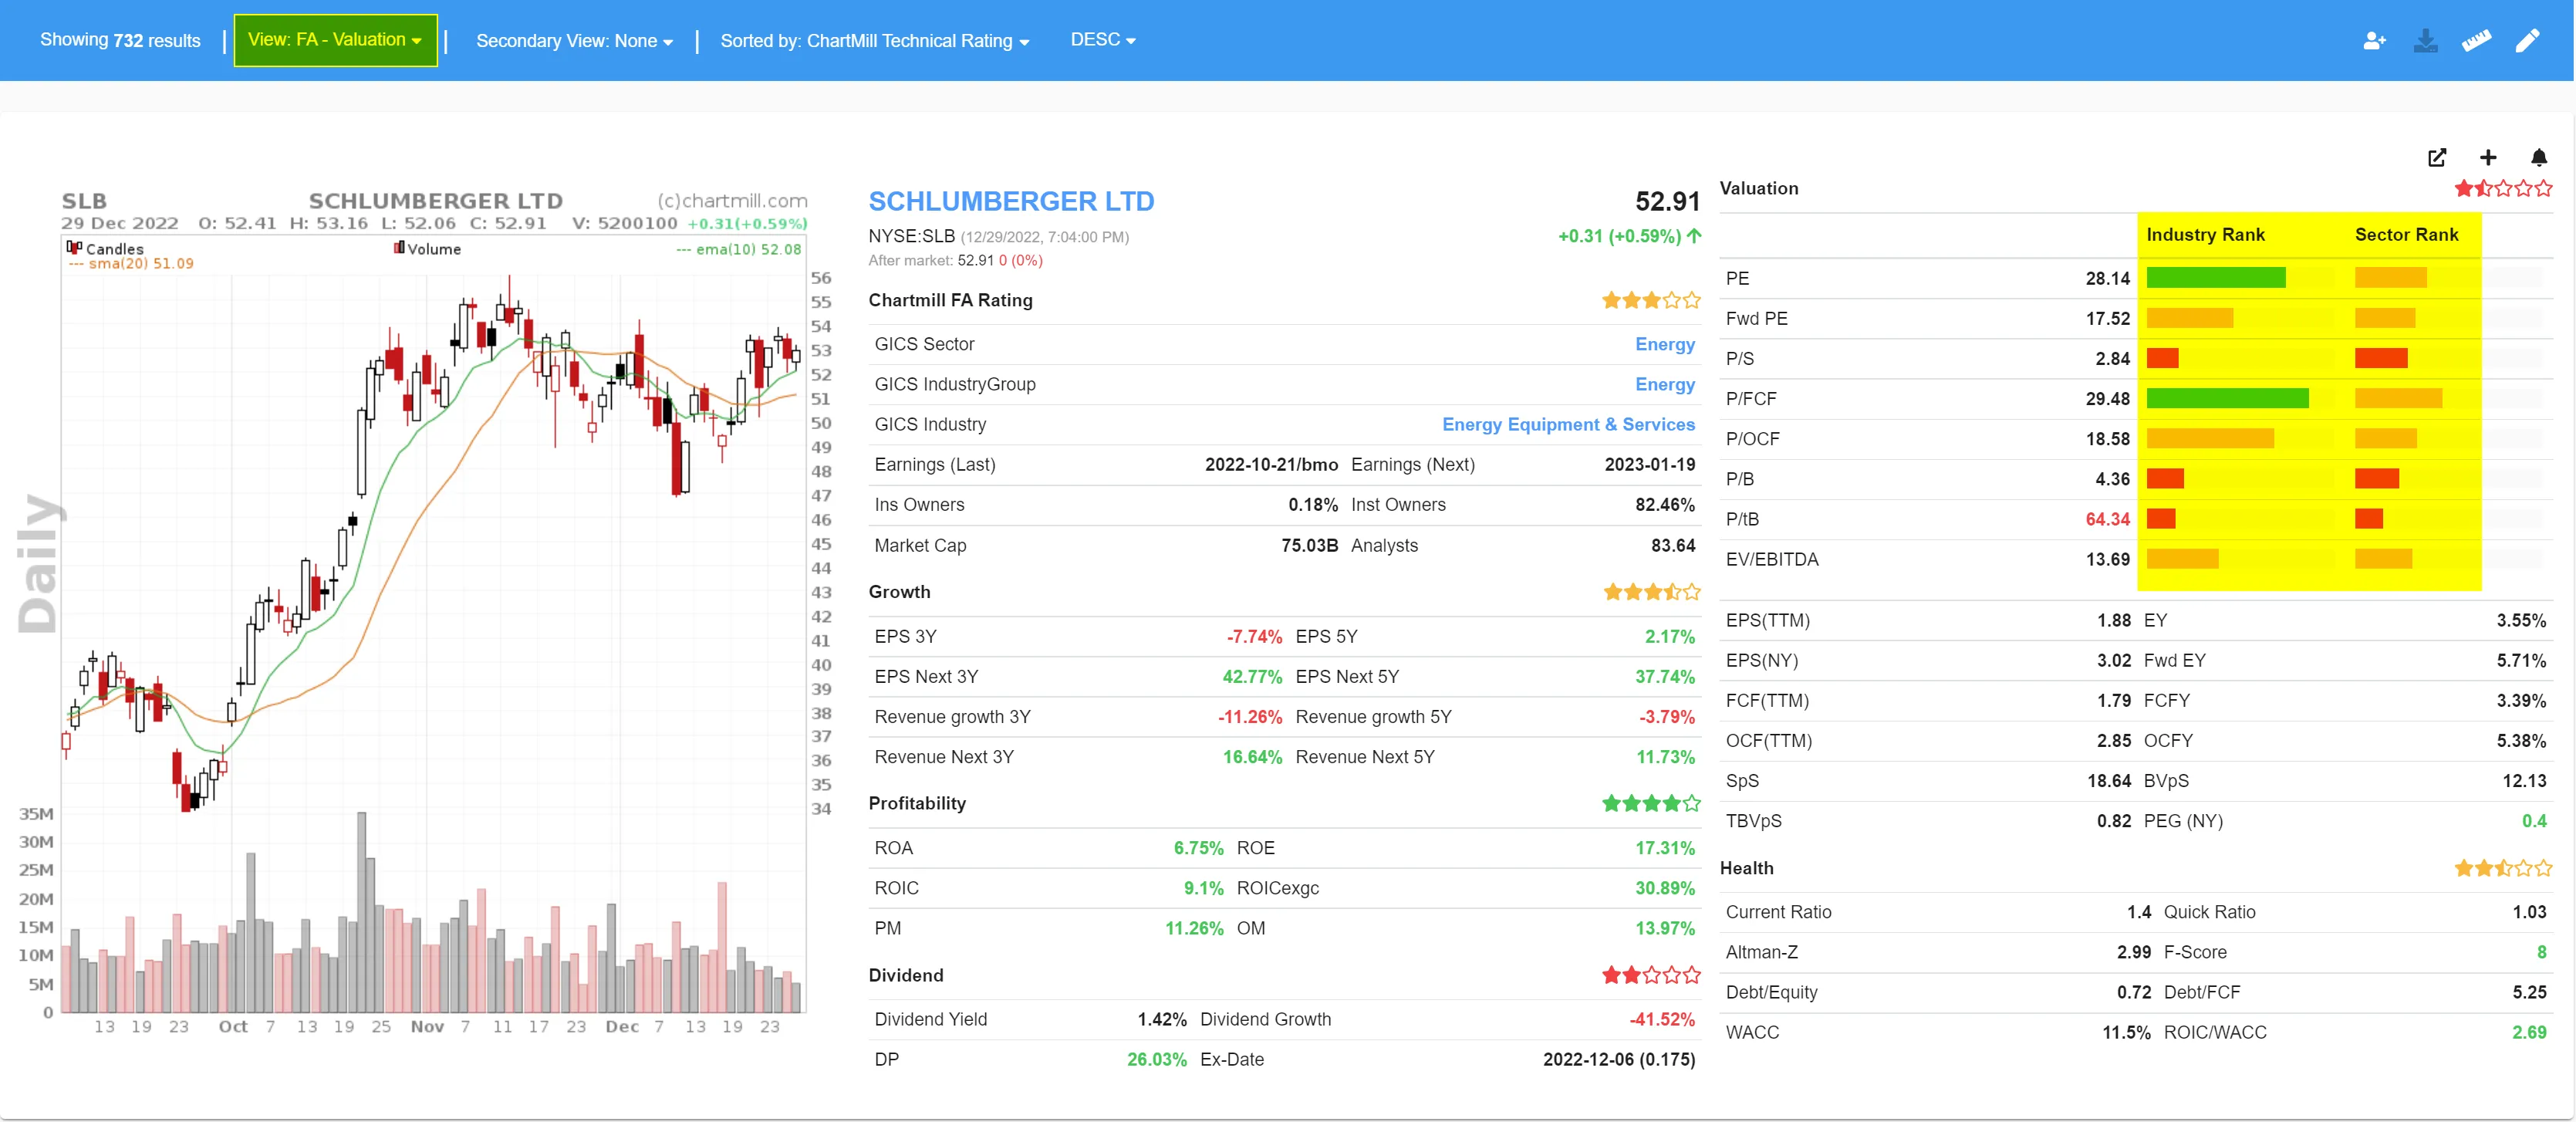Click the add user icon in top bar
This screenshot has height=1122, width=2576.
(x=2374, y=41)
